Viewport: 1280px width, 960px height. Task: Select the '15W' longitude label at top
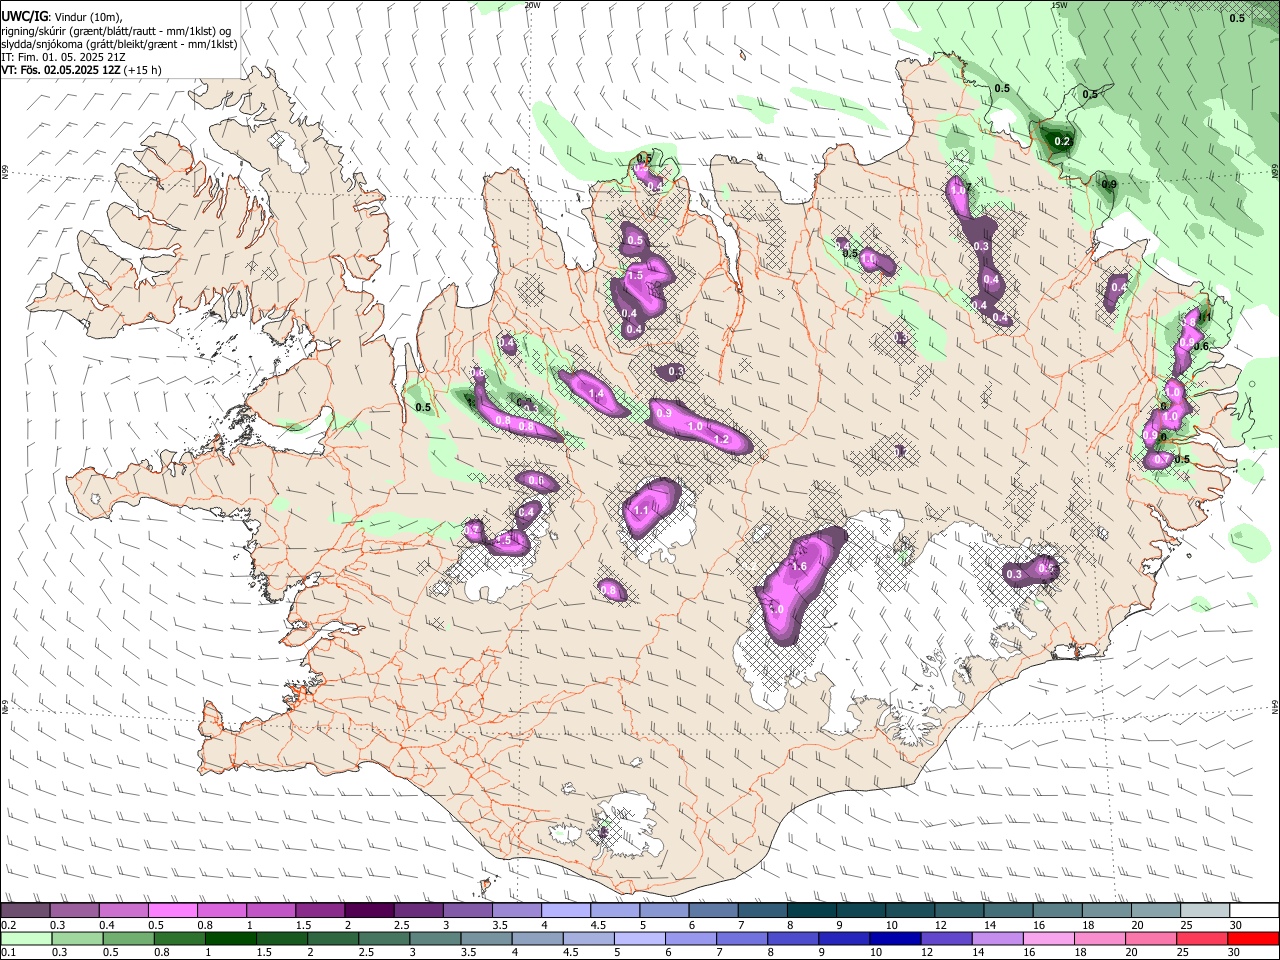[1059, 5]
